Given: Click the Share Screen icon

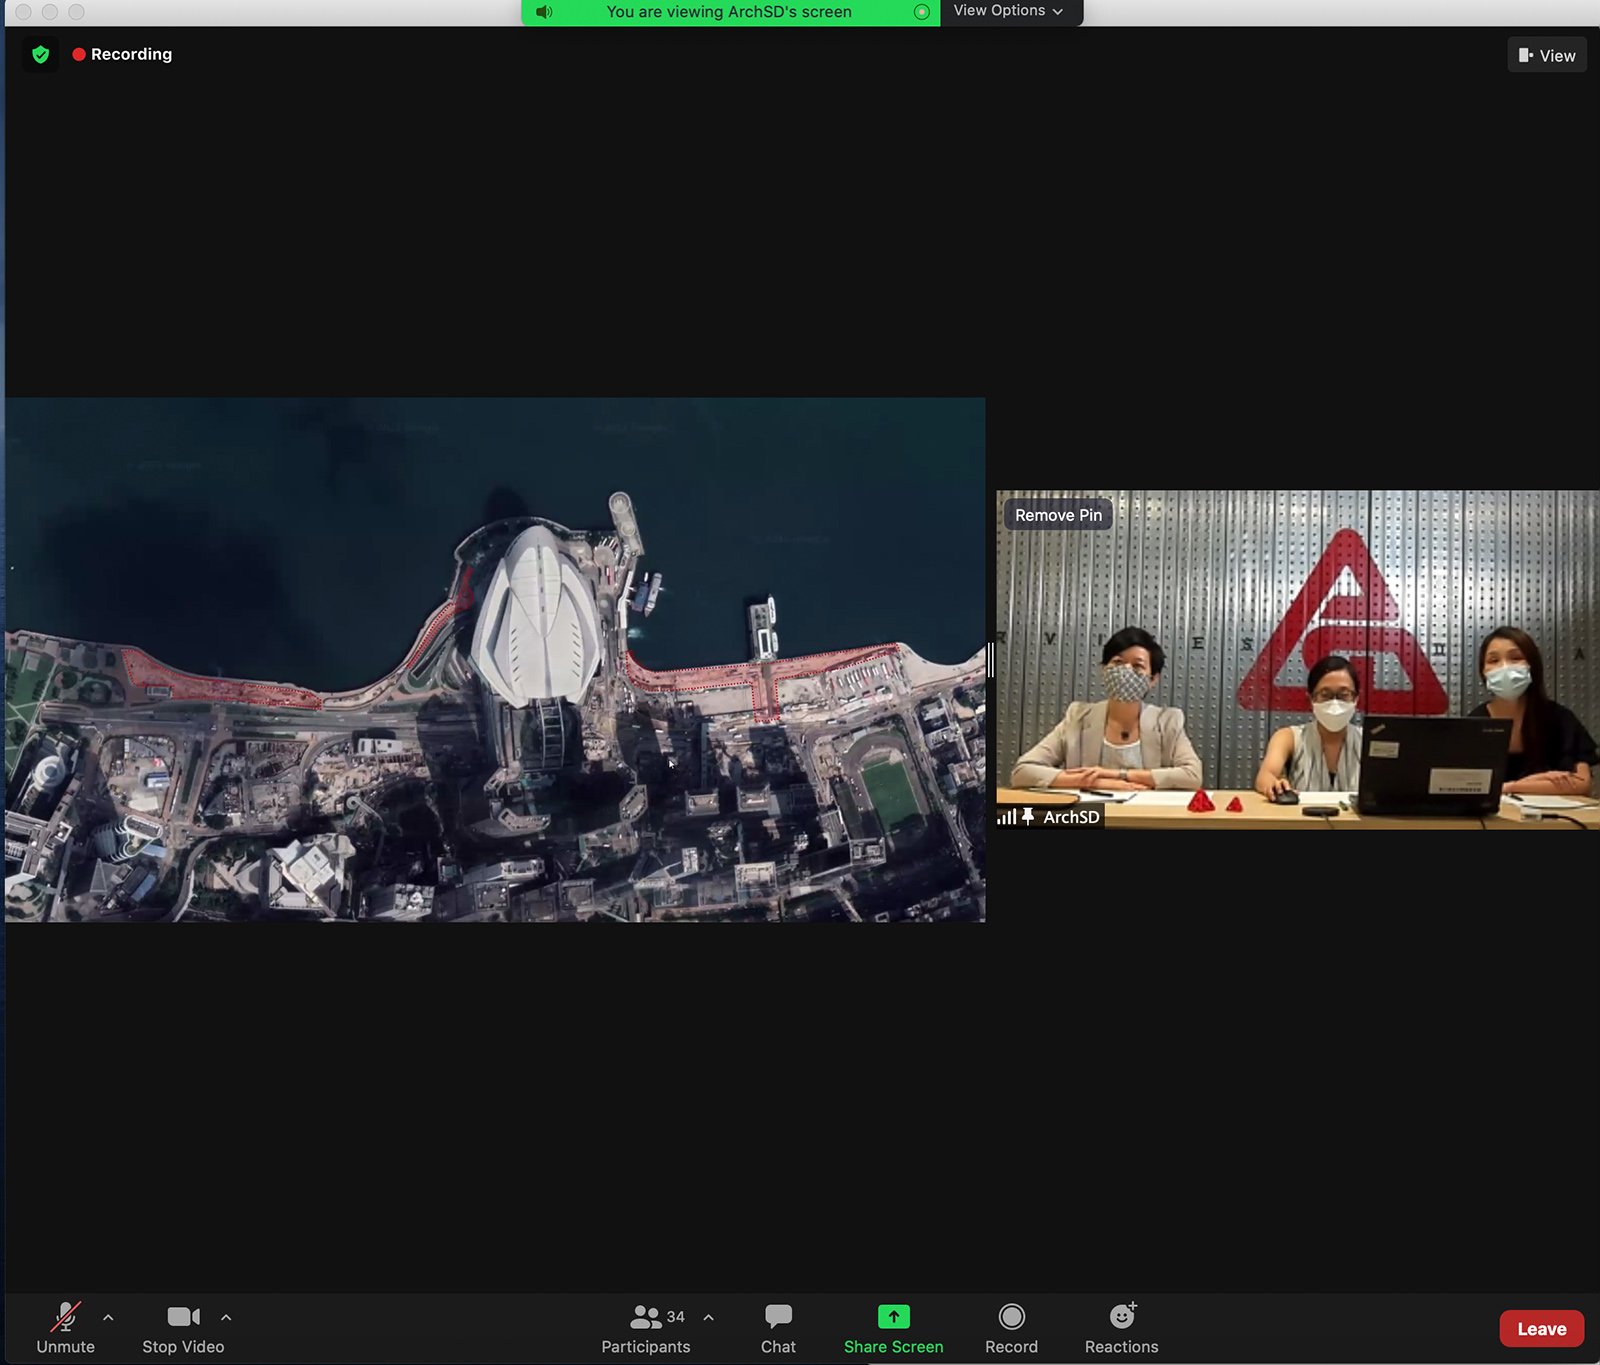Looking at the screenshot, I should (x=893, y=1317).
